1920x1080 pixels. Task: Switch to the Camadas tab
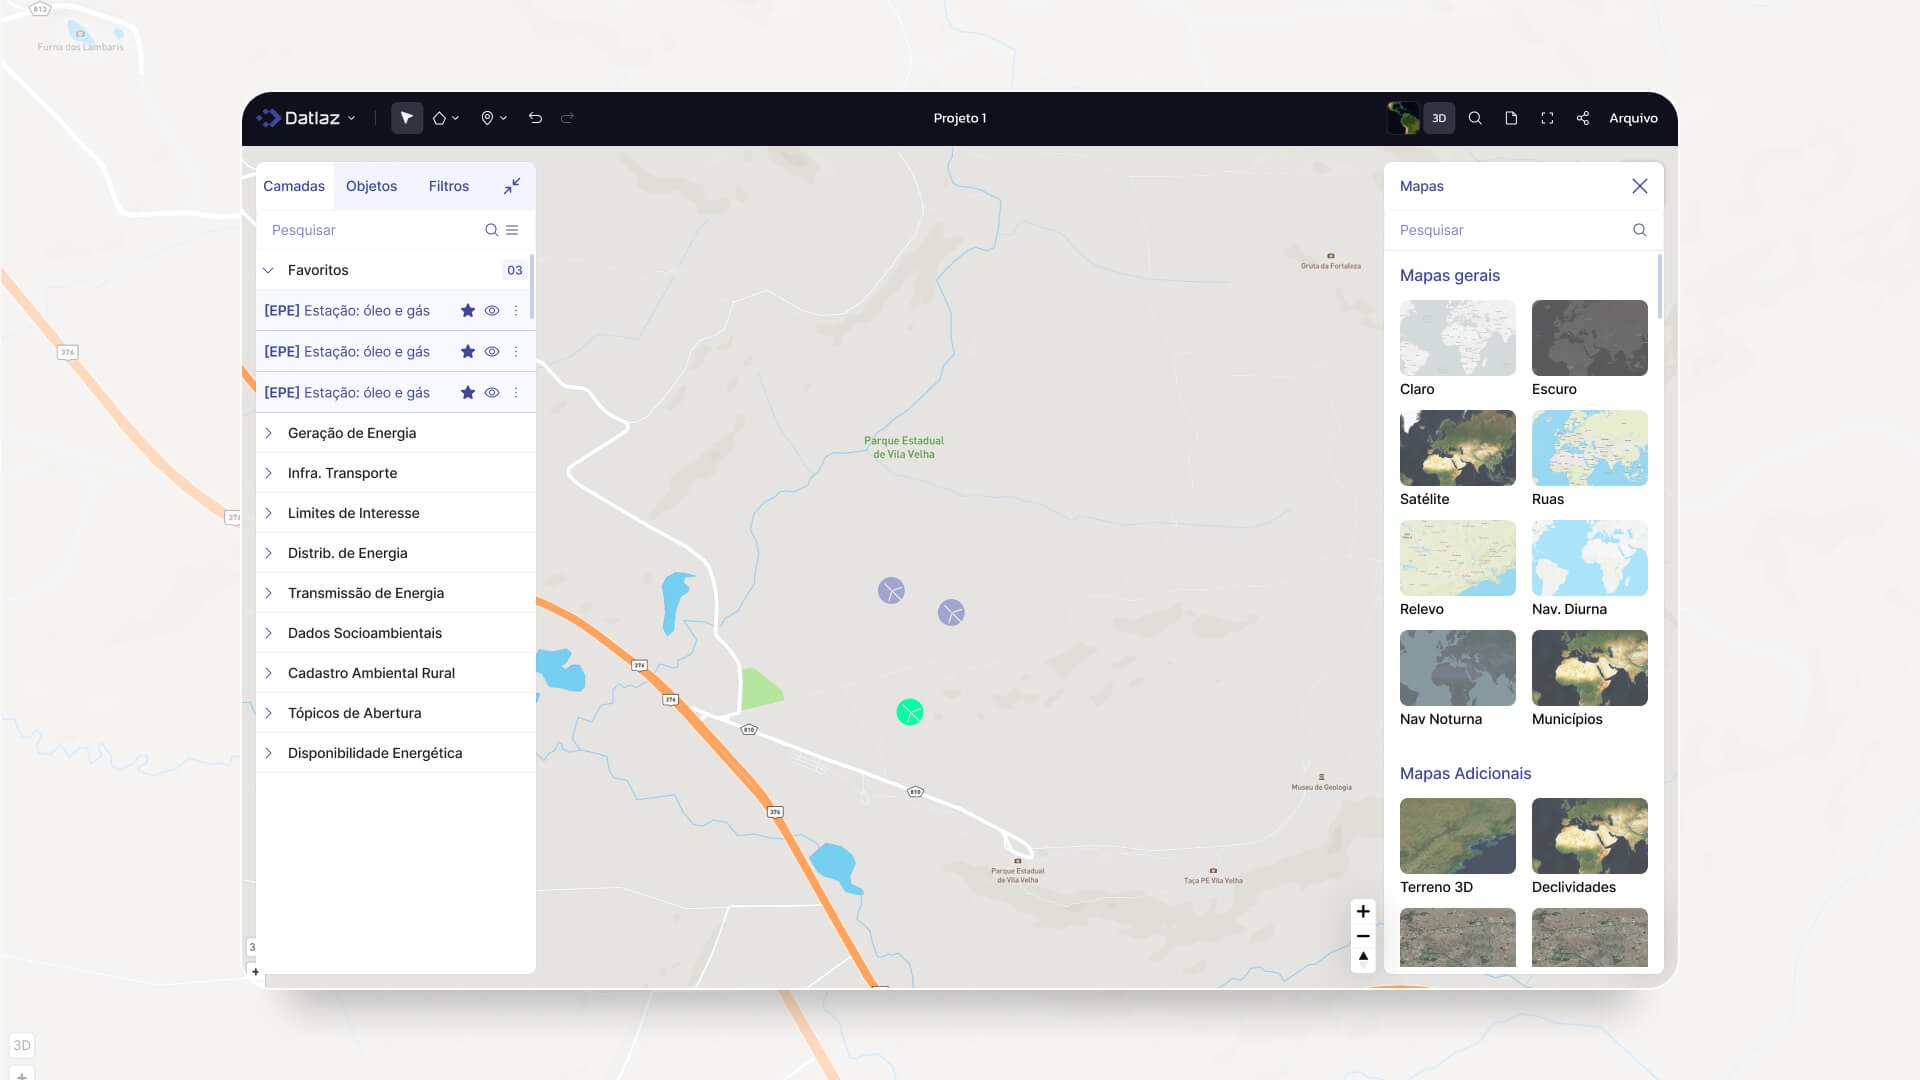(x=294, y=186)
